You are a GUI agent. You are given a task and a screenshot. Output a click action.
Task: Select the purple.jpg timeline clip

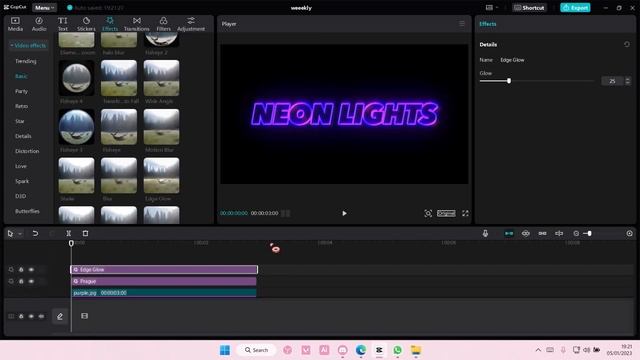164,293
